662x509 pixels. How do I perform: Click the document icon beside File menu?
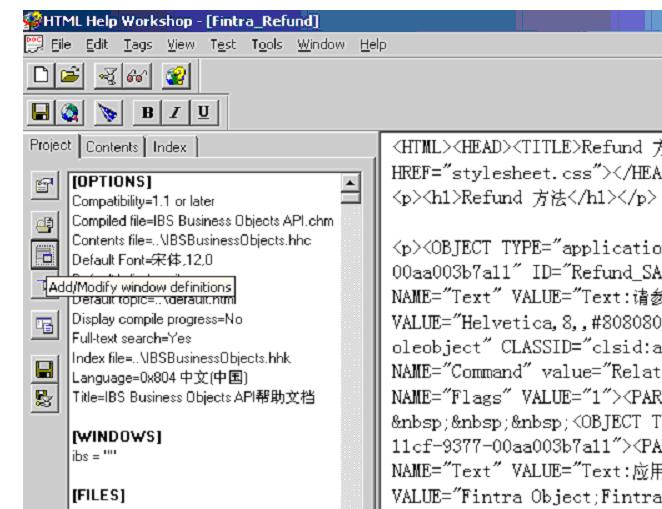tap(34, 44)
